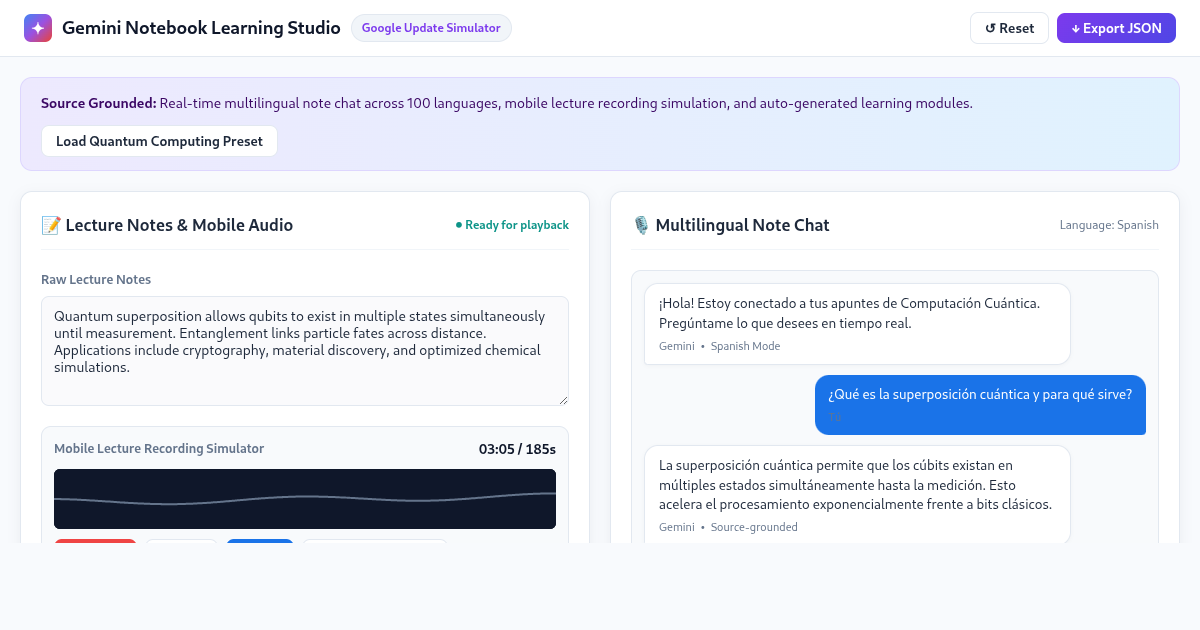Click the 'Gemini • Source-grounded' caption
This screenshot has width=1200, height=630.
click(728, 527)
